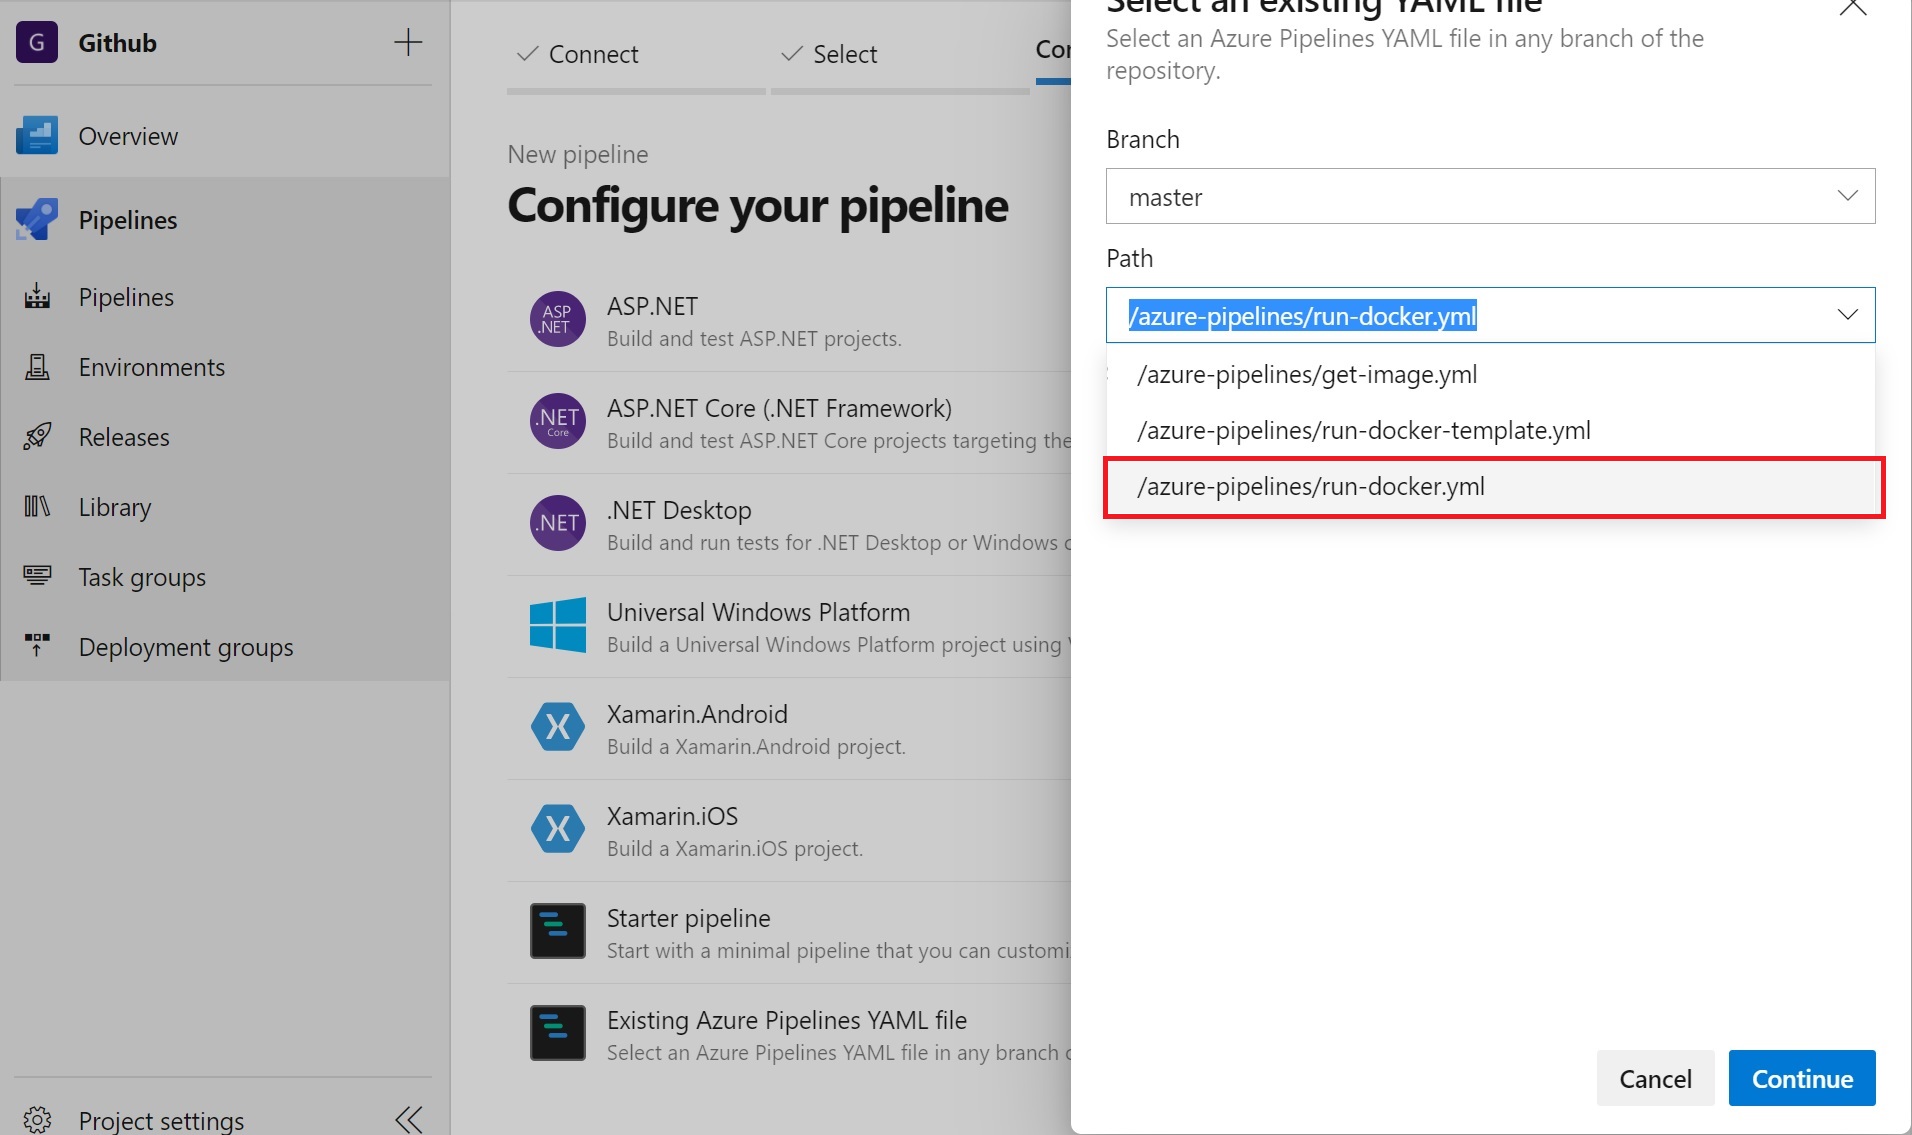
Task: Choose Existing Azure Pipelines YAML file title
Action: pos(787,1020)
